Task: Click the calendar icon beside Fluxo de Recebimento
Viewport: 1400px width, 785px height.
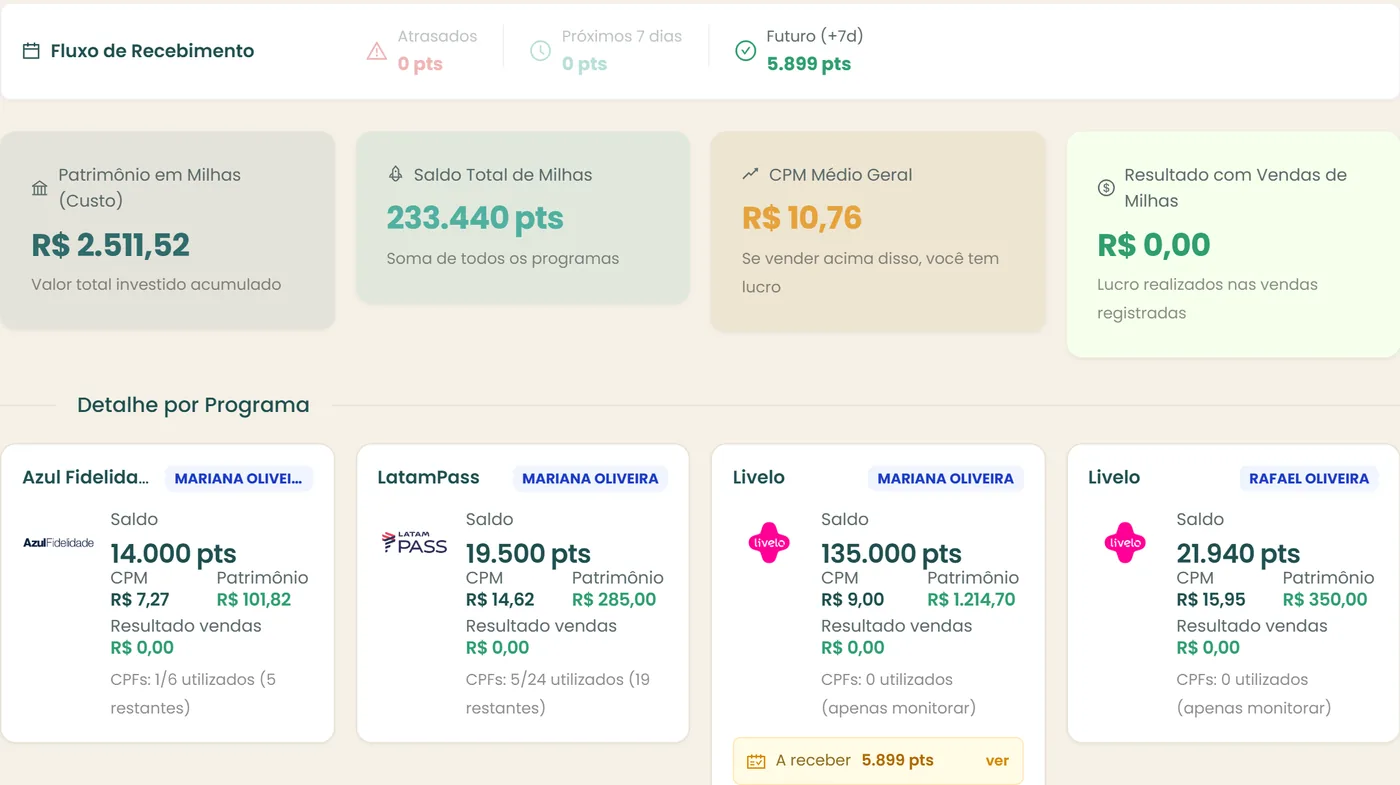Action: [31, 51]
